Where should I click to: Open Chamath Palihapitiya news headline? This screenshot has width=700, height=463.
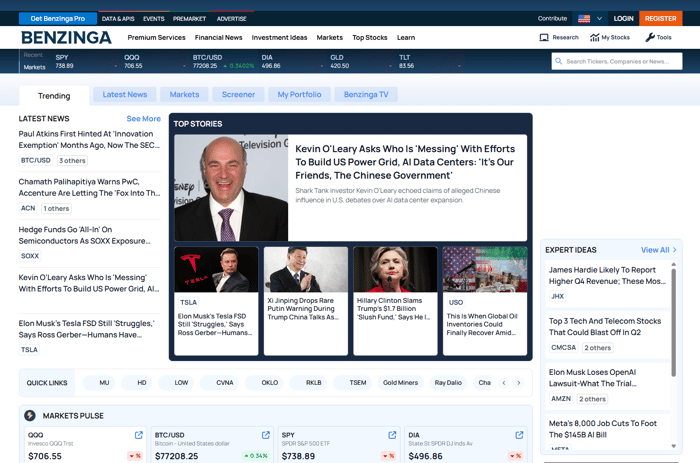(89, 188)
